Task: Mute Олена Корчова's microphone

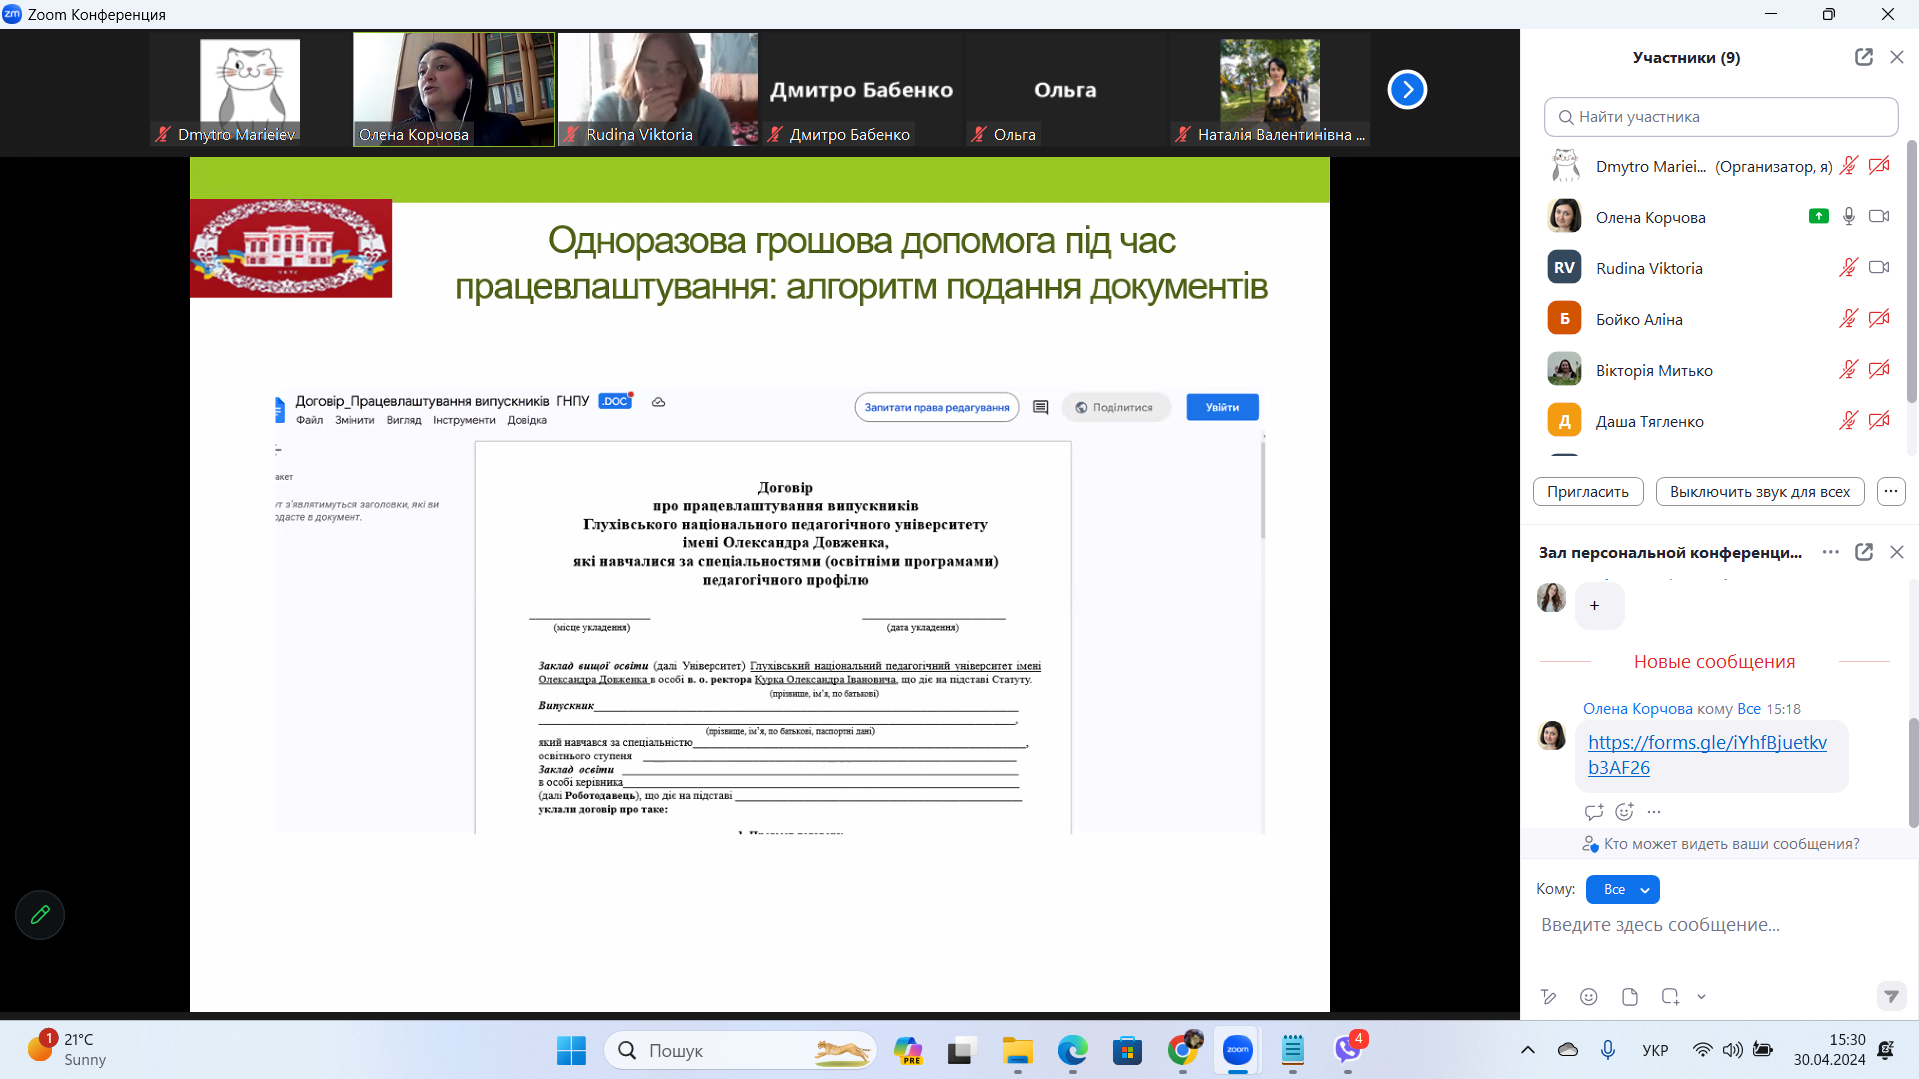Action: [x=1849, y=217]
